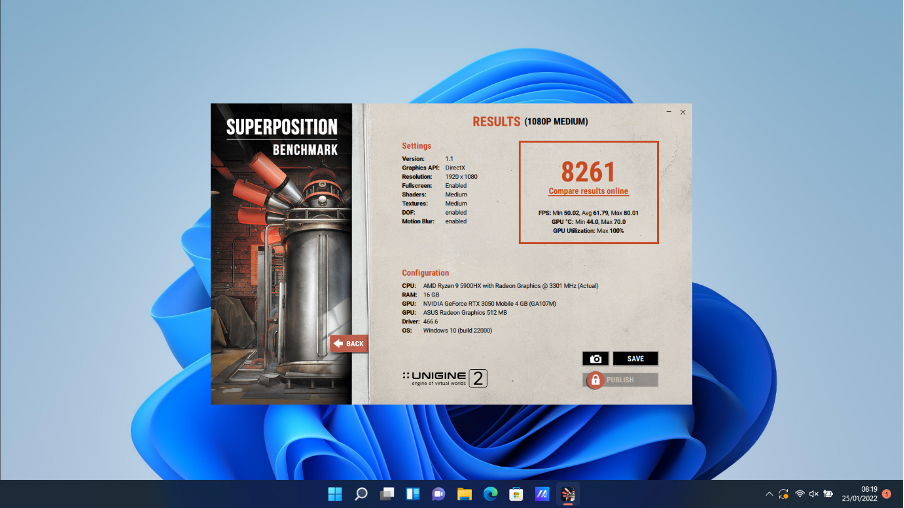Click the RESULTS (1080P MEDIUM) heading
904x508 pixels.
(x=530, y=122)
